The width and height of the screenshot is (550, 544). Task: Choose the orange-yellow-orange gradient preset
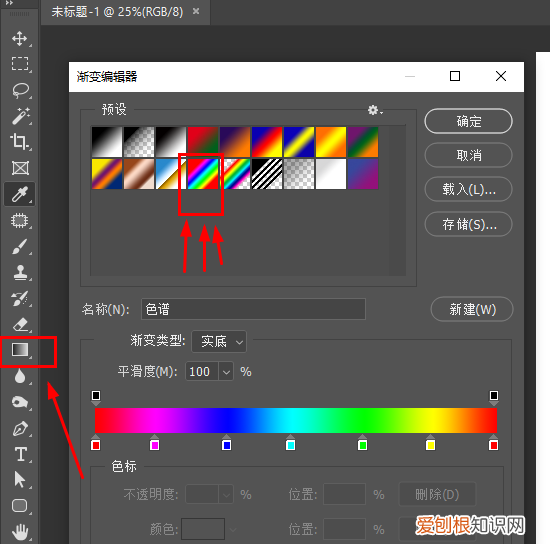[331, 142]
